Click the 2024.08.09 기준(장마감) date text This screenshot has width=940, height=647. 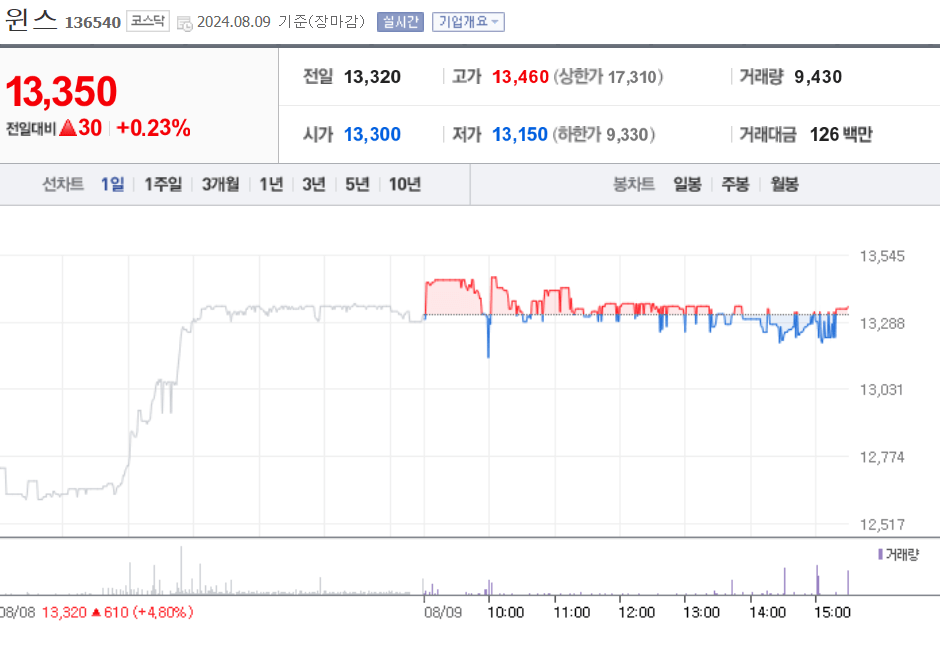(281, 22)
